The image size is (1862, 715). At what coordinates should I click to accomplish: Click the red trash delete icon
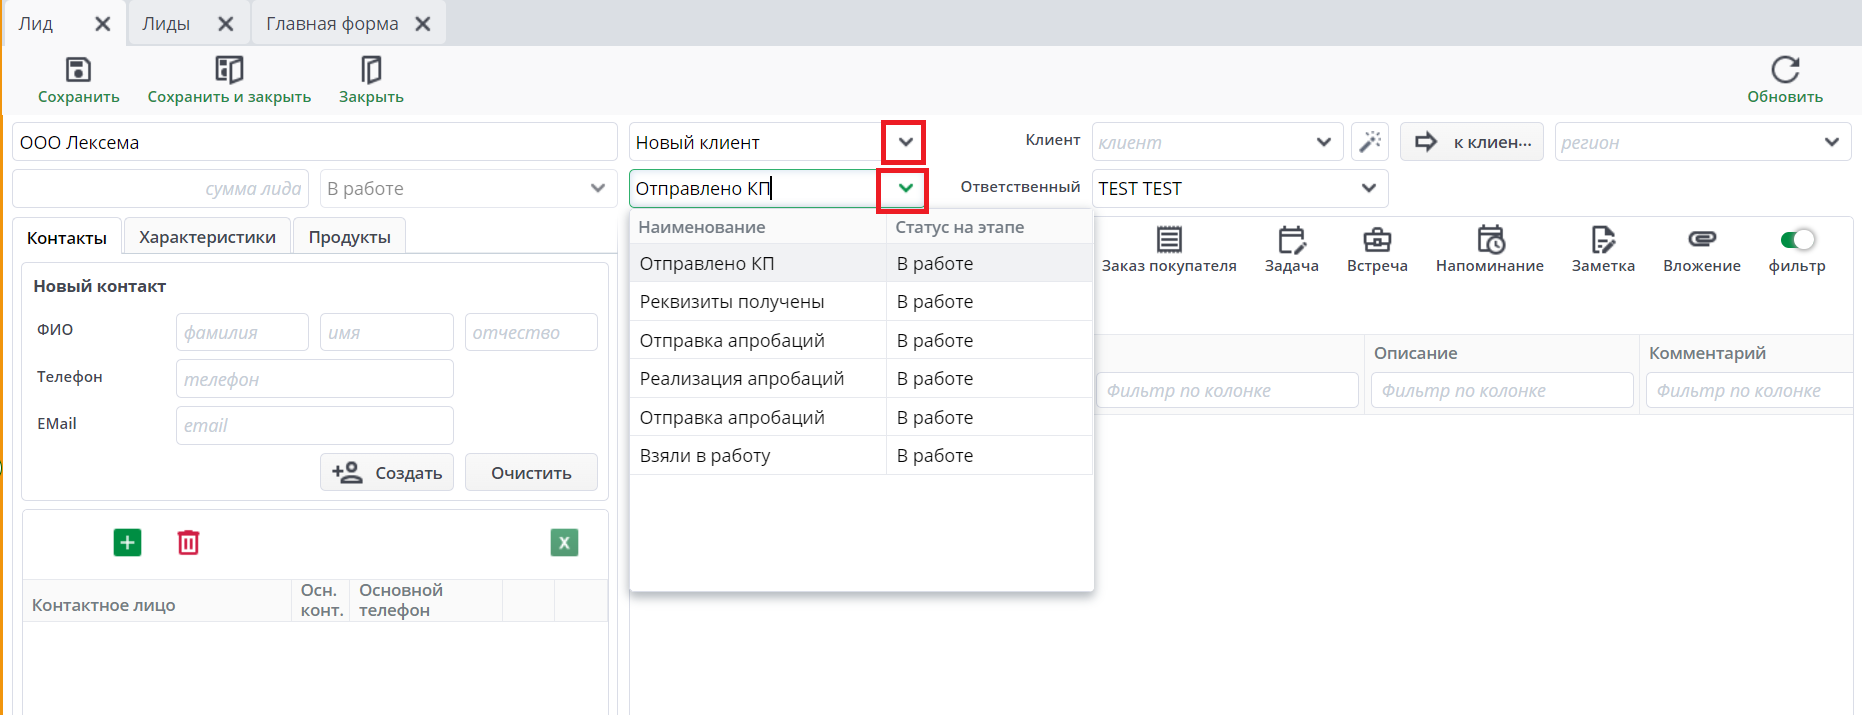point(188,543)
